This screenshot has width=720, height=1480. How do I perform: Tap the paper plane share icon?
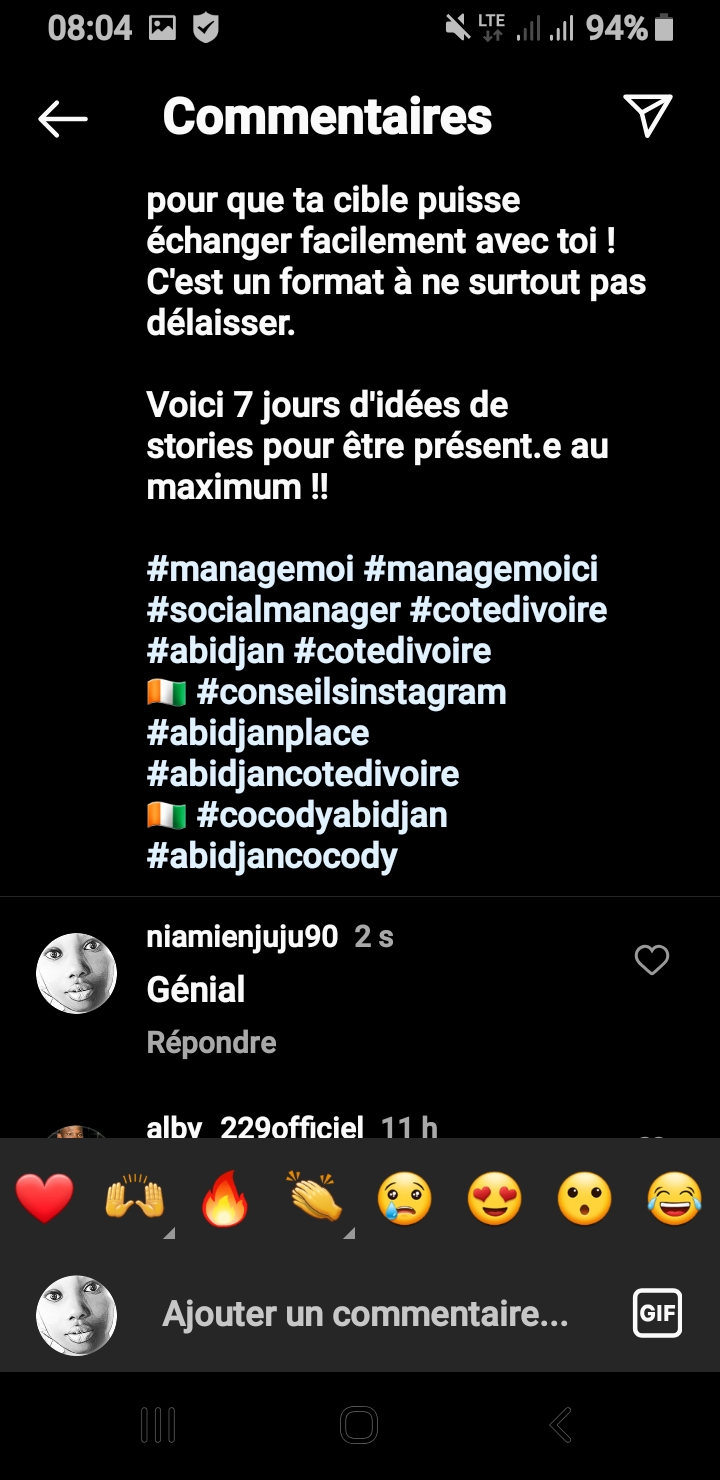click(x=647, y=116)
